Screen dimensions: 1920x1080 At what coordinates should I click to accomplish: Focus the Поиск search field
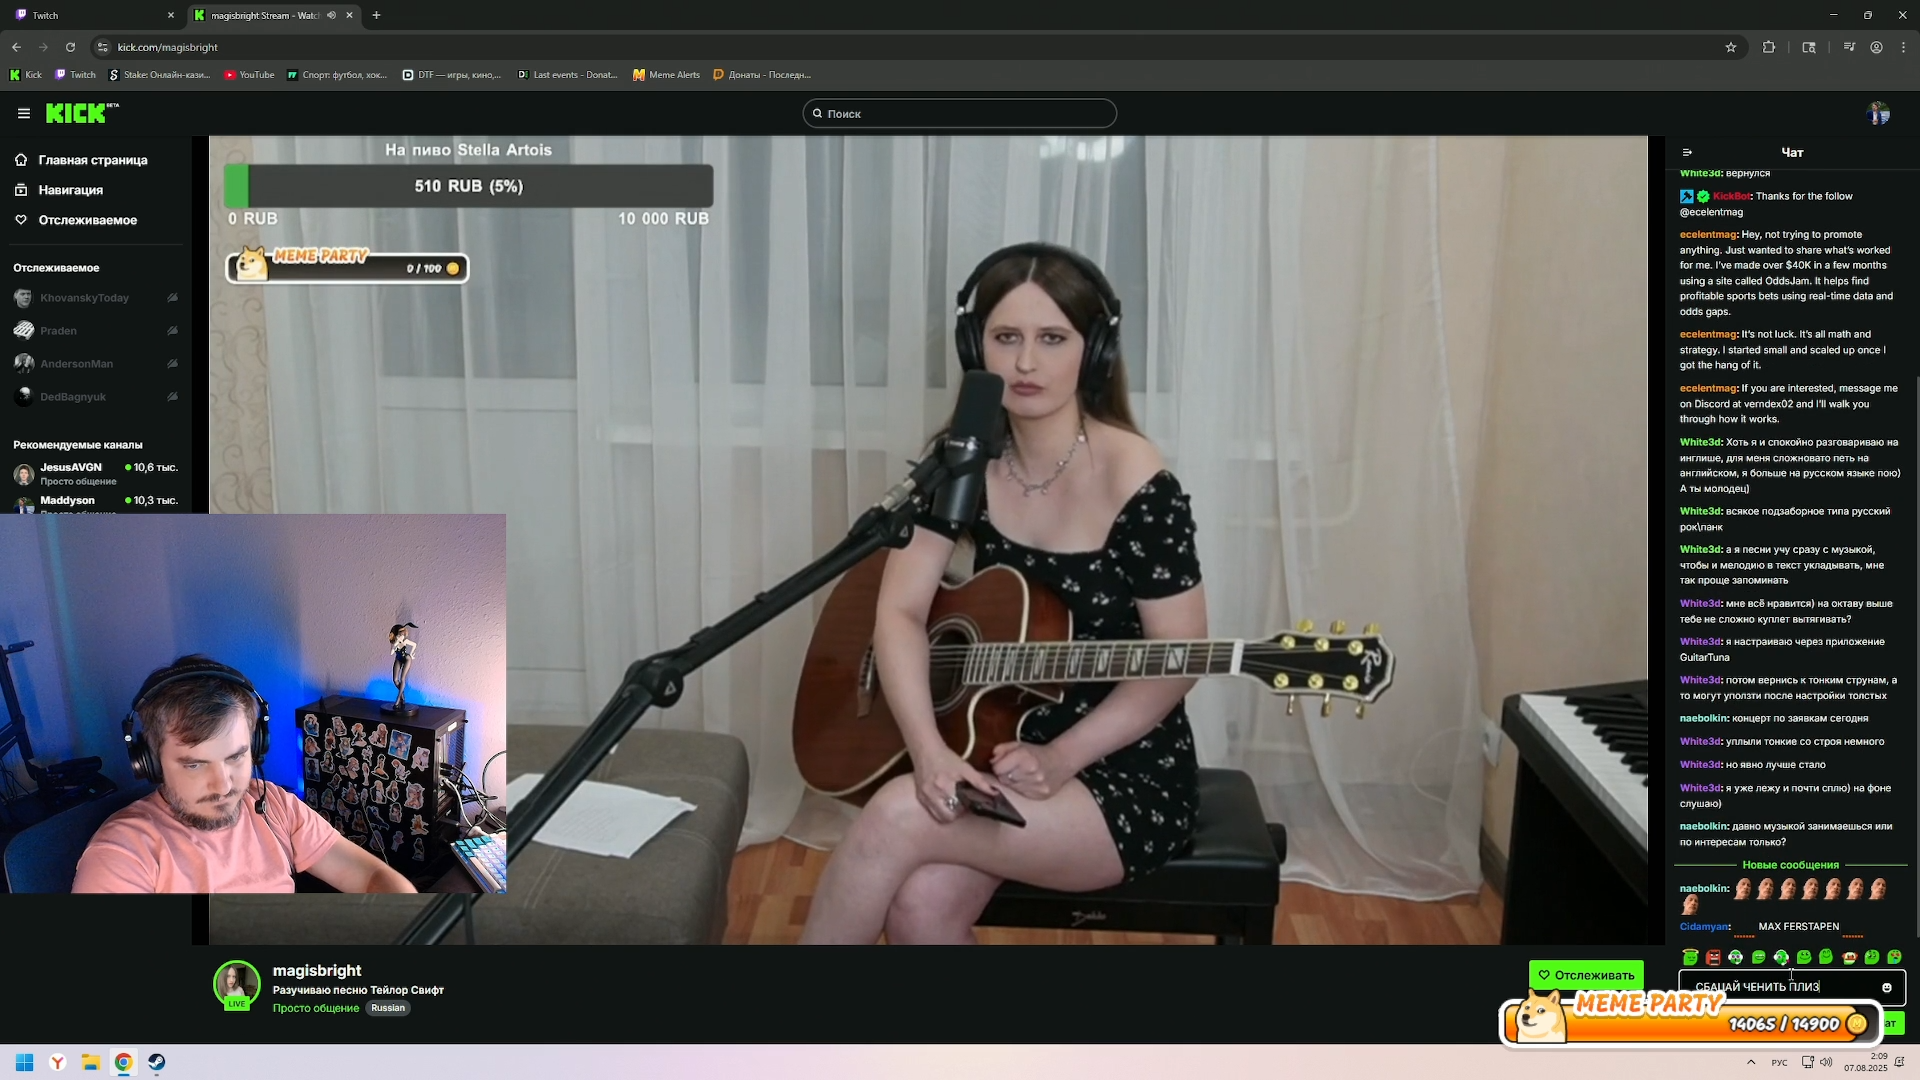[960, 114]
